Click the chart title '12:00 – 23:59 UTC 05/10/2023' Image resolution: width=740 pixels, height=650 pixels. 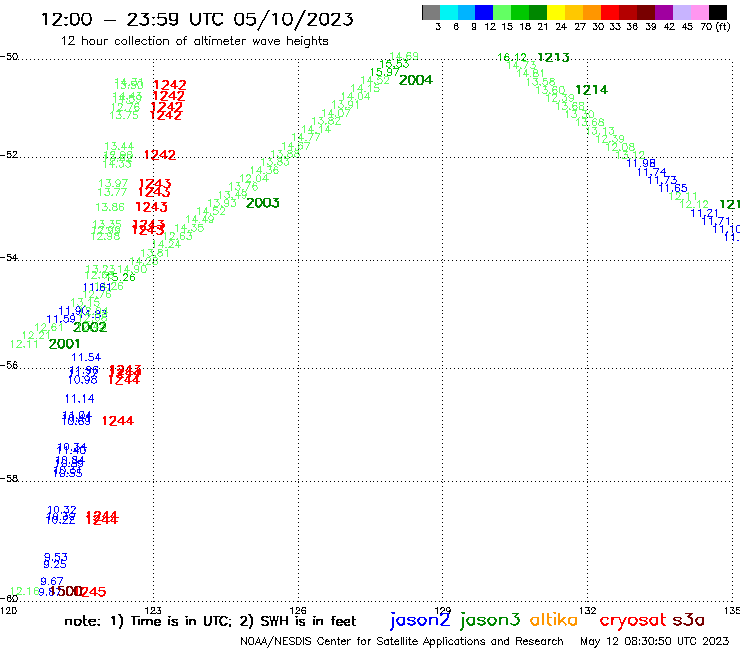click(x=197, y=19)
